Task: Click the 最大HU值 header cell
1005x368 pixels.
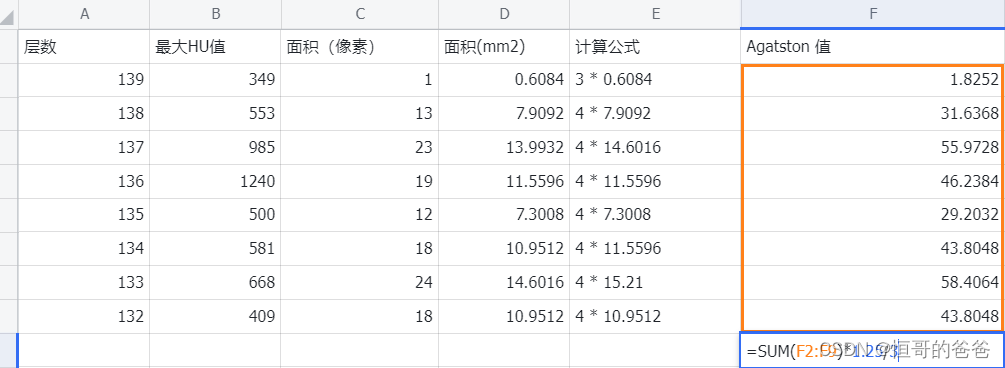Action: pos(215,47)
